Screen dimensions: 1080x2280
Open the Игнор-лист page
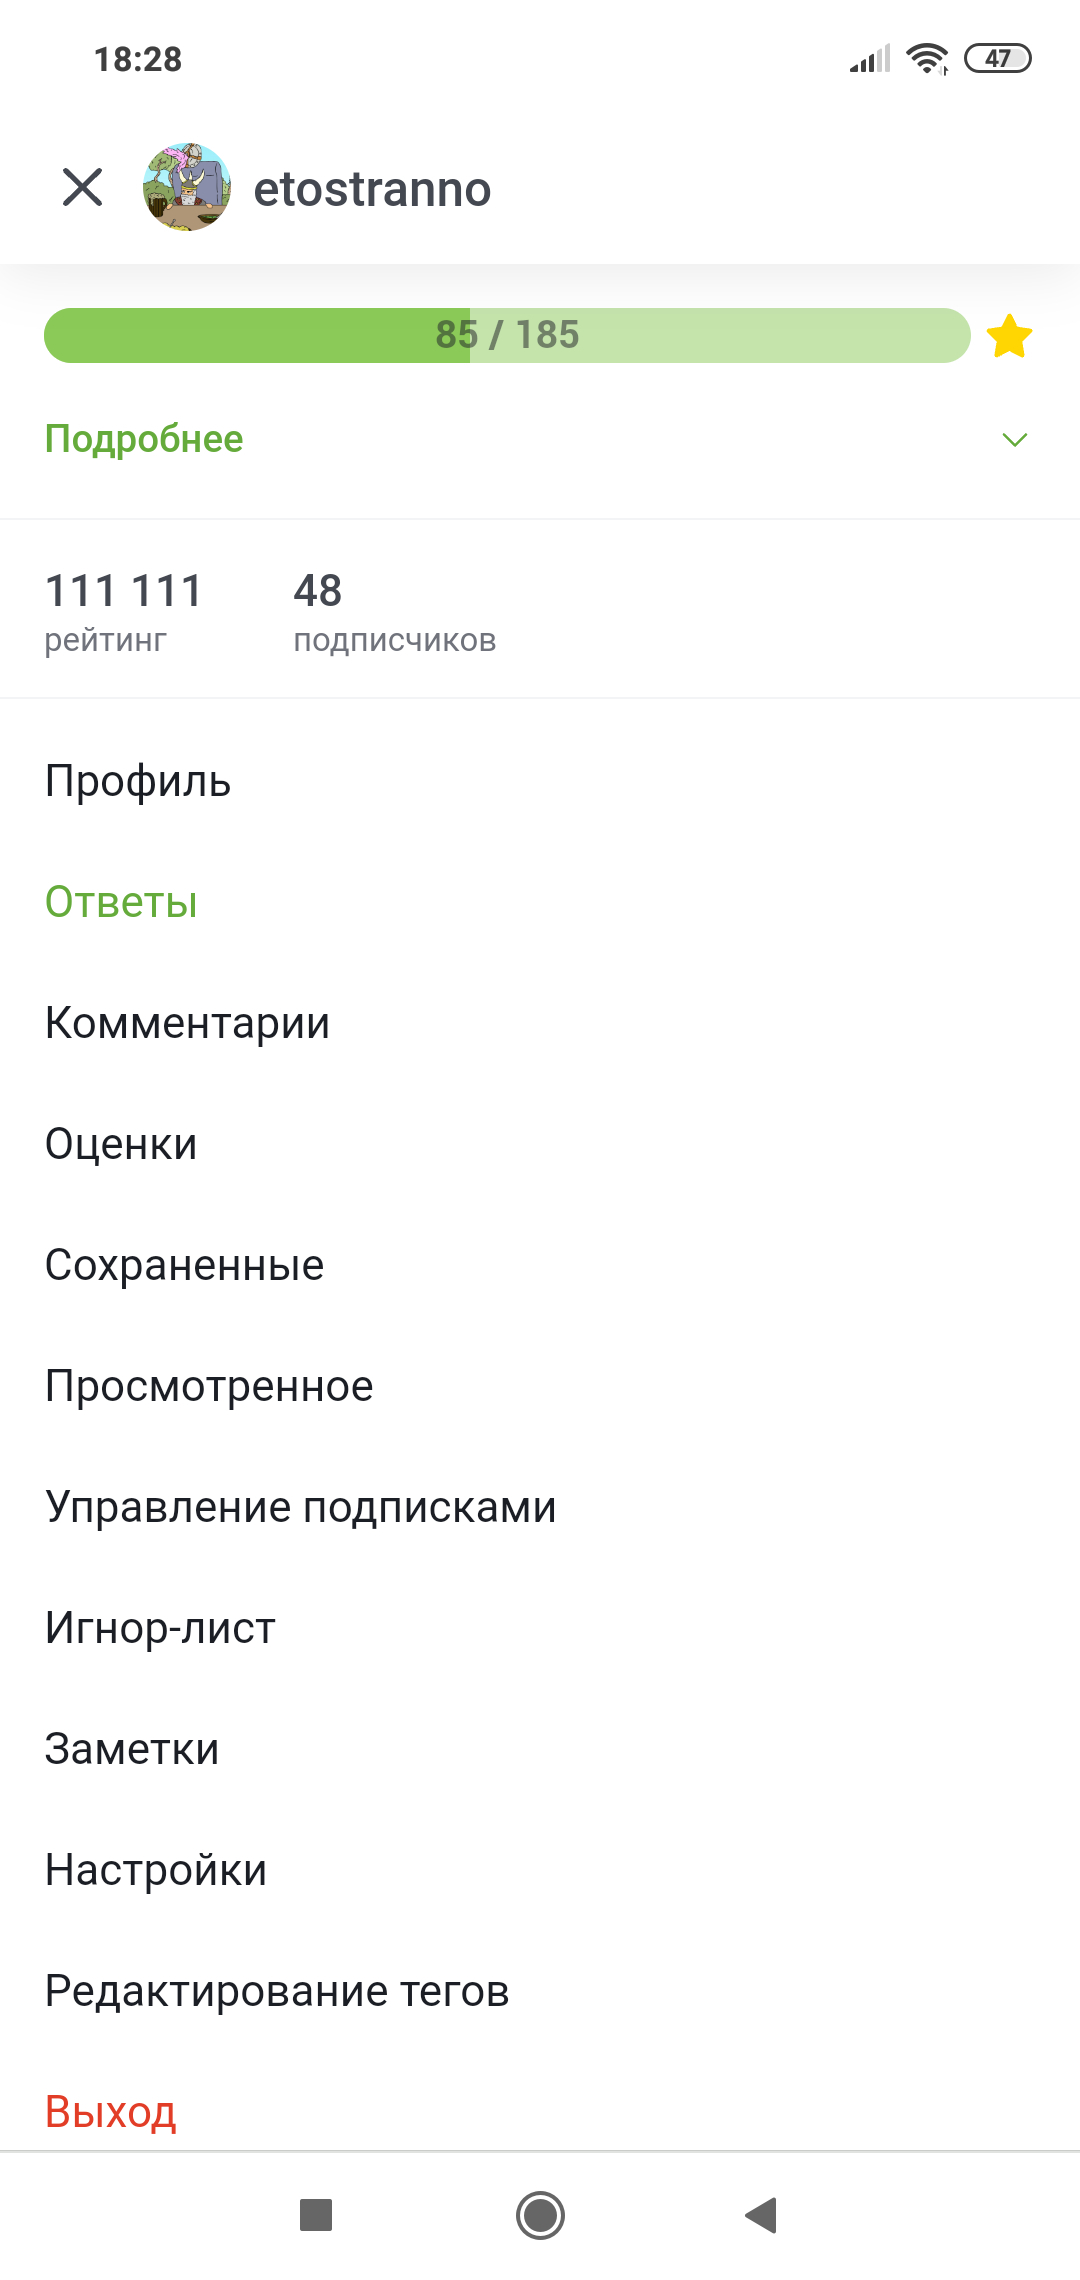[160, 1628]
